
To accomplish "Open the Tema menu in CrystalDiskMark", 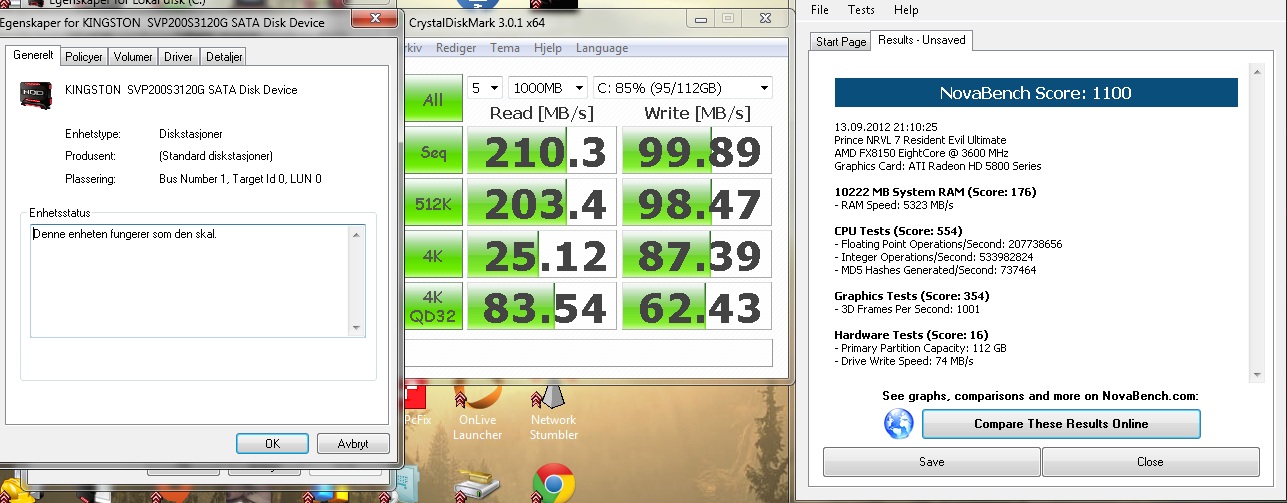I will 504,48.
